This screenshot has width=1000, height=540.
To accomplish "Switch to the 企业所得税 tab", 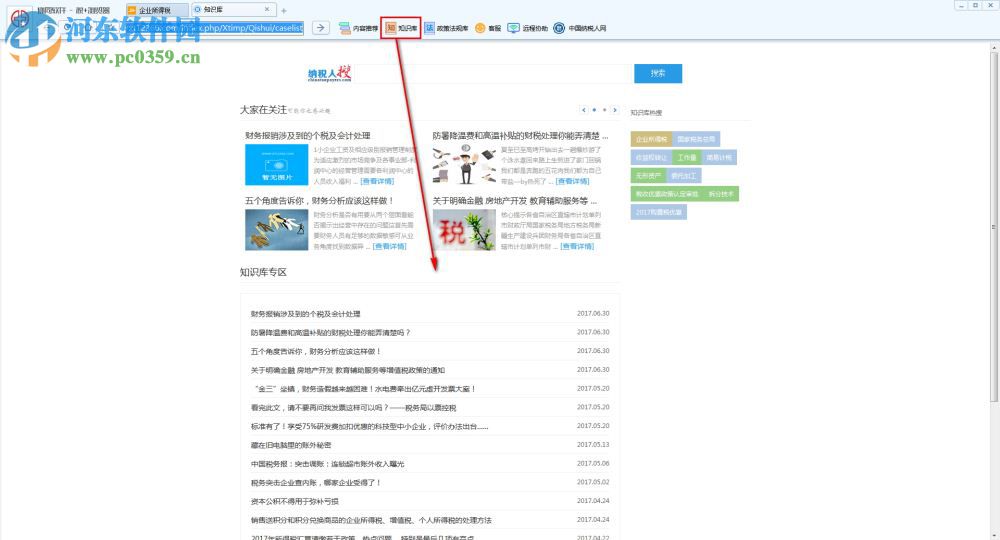I will coord(157,10).
